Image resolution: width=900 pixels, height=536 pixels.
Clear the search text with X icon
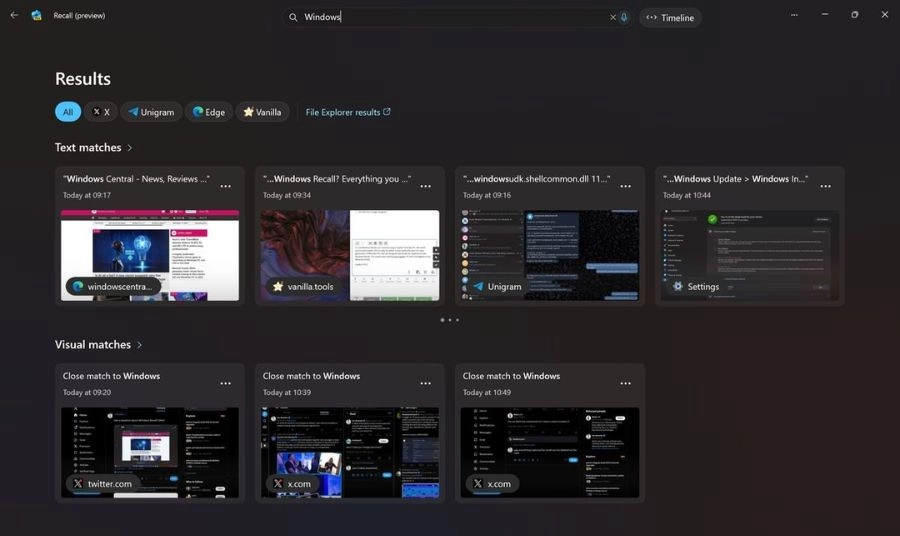612,17
